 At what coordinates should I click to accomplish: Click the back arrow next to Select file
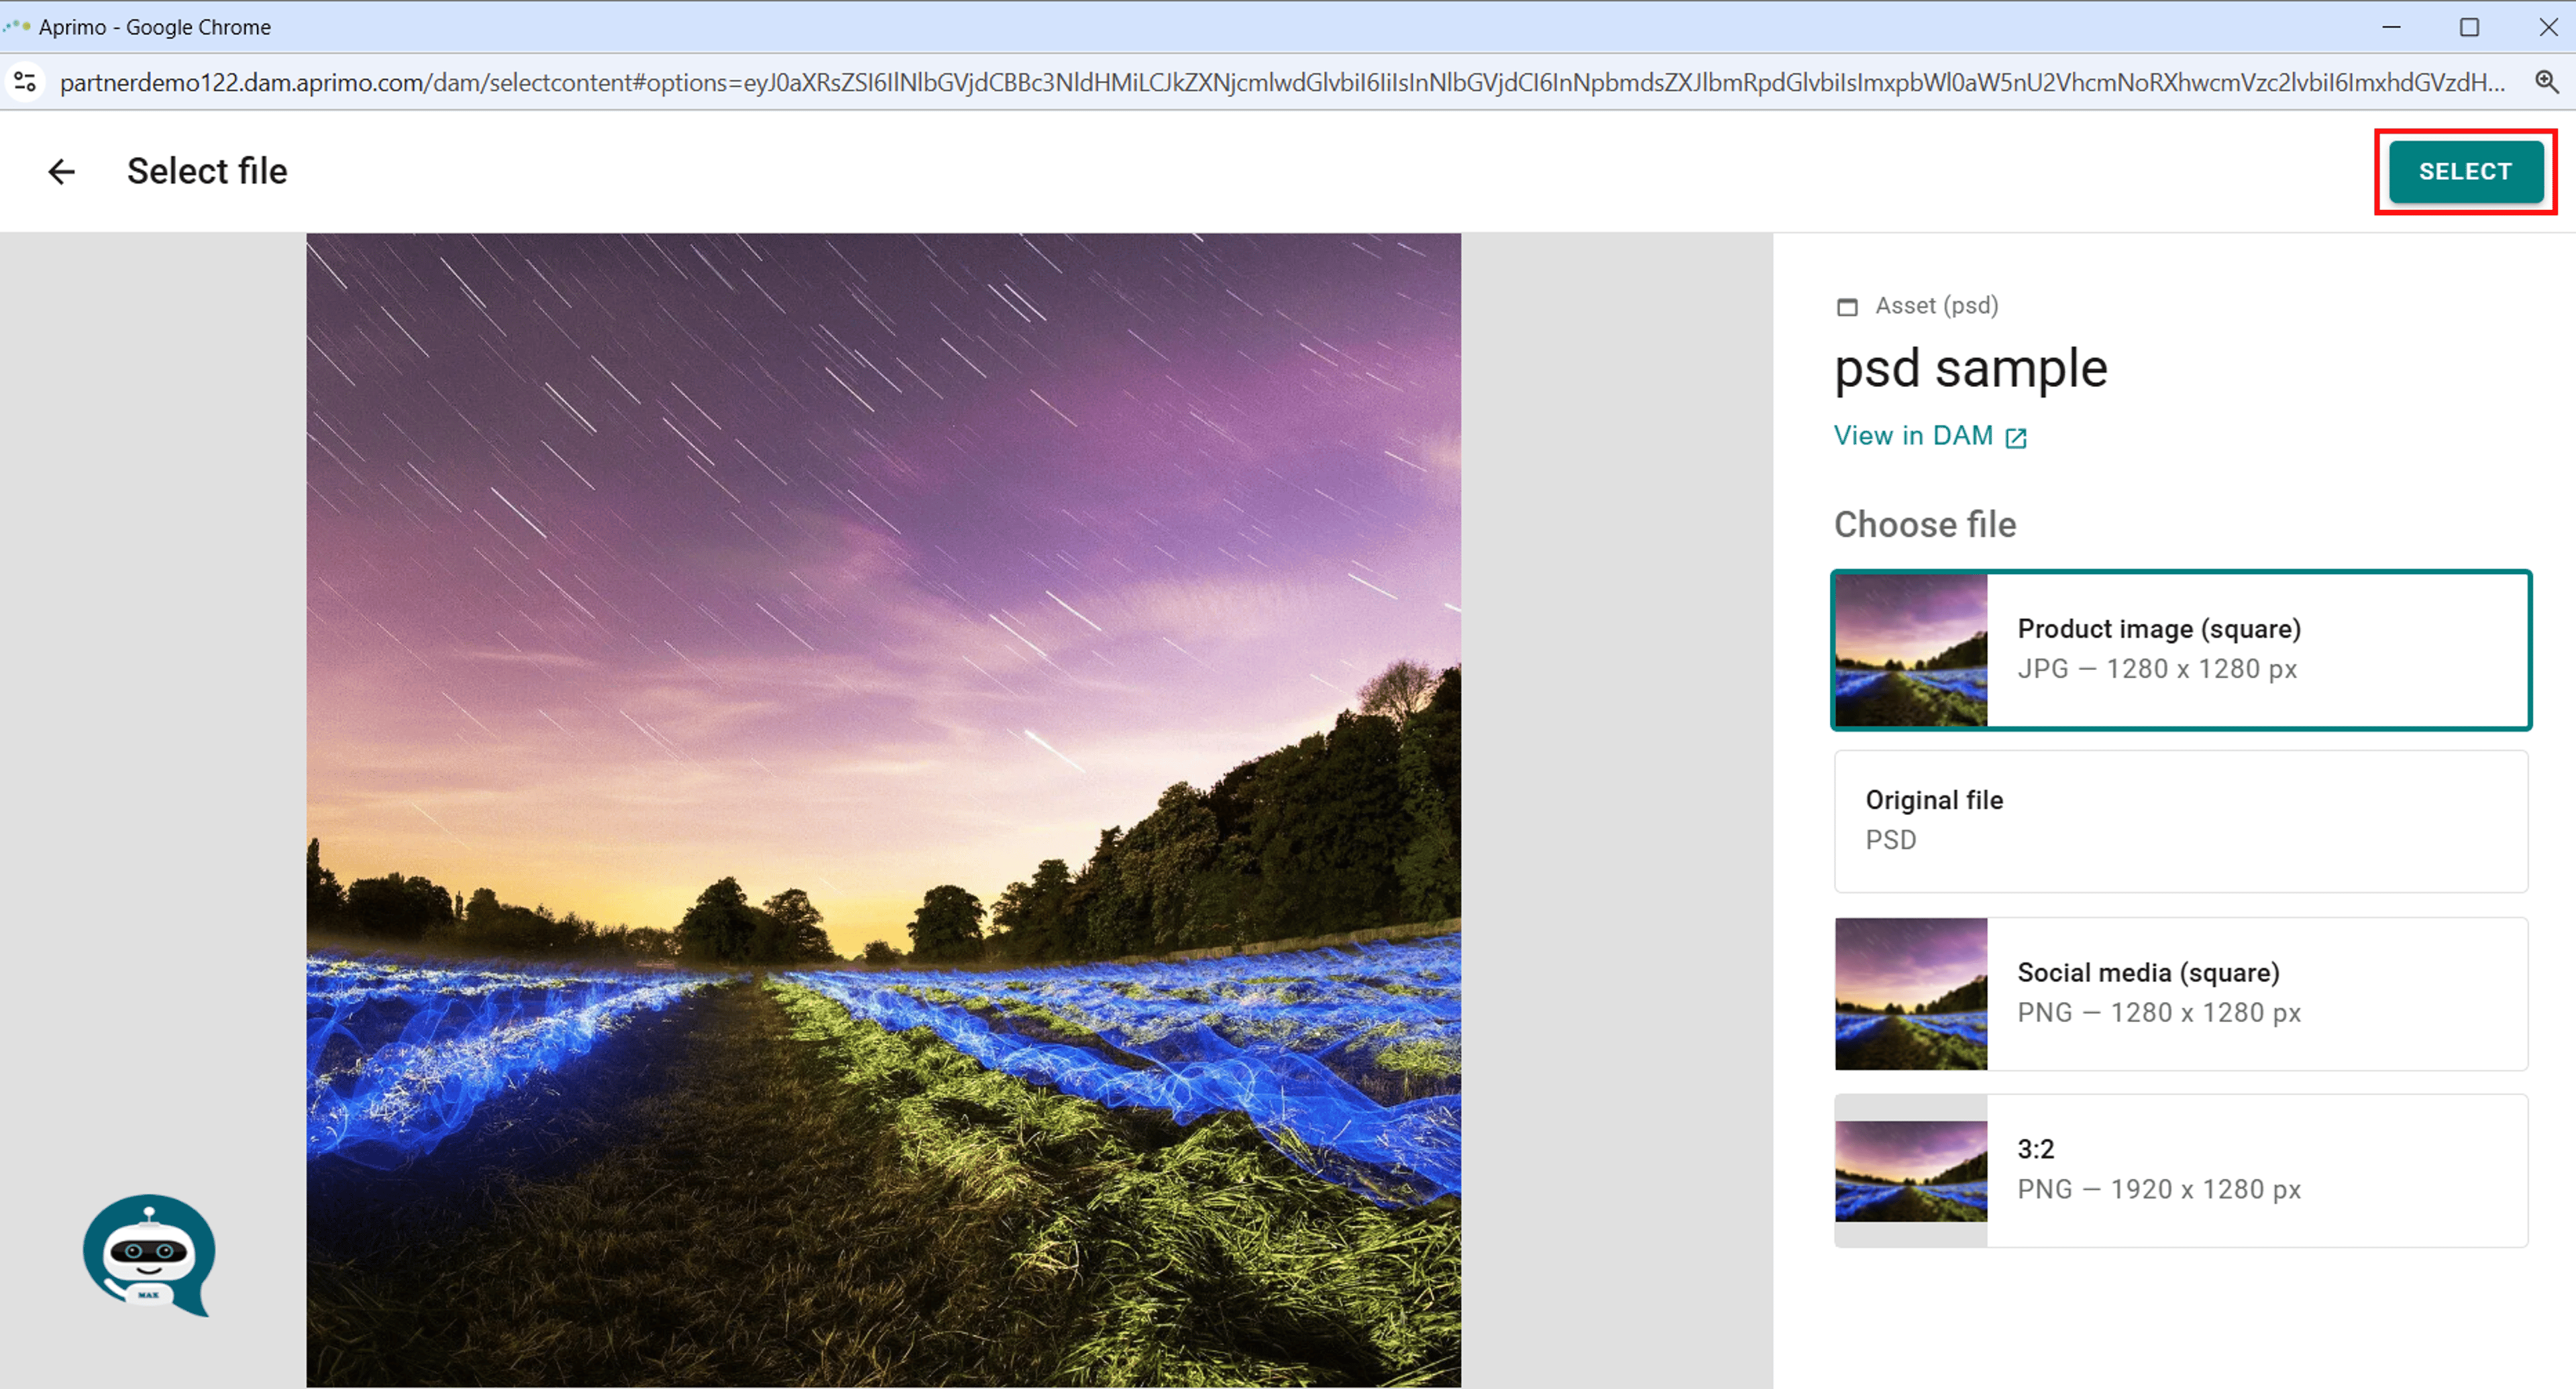[x=62, y=172]
